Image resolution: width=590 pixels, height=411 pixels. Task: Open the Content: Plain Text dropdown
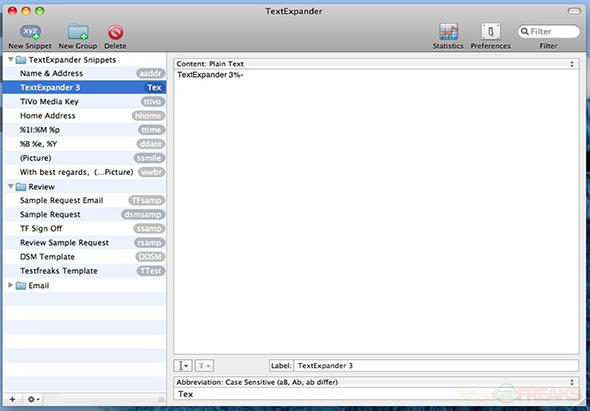pos(376,64)
